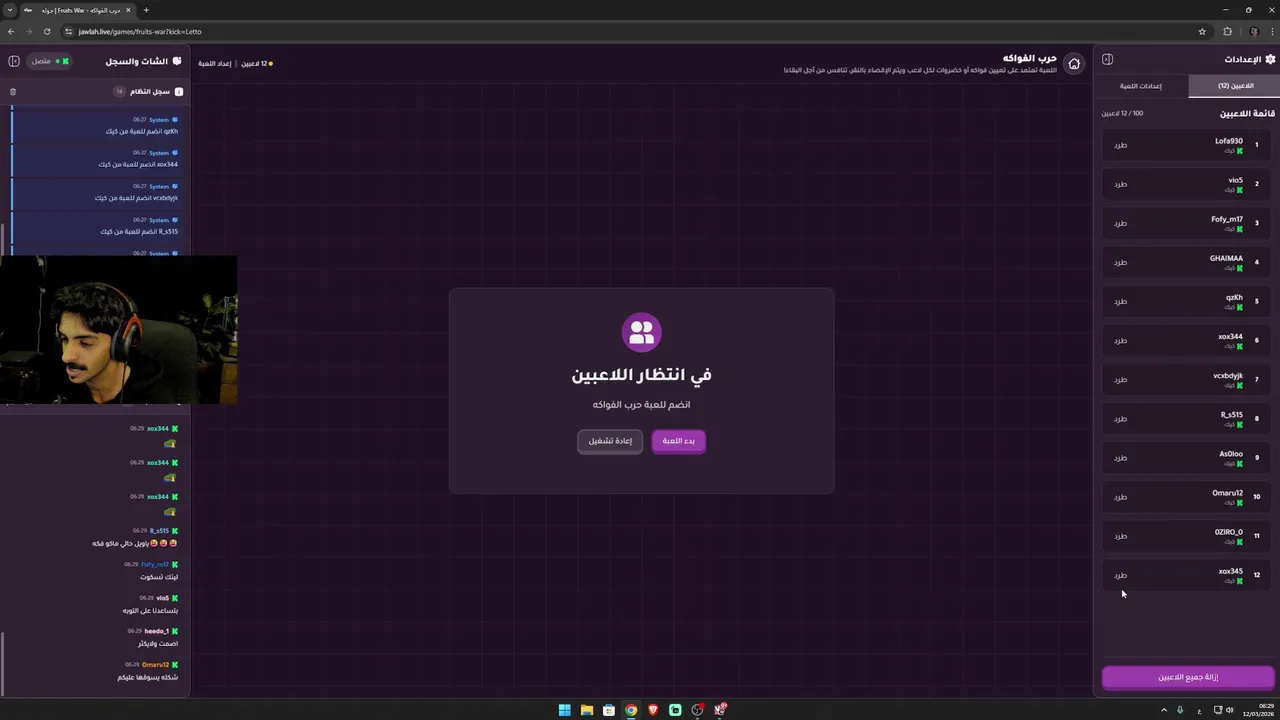Switch to Chrome in the taskbar
Viewport: 1280px width, 720px height.
631,710
